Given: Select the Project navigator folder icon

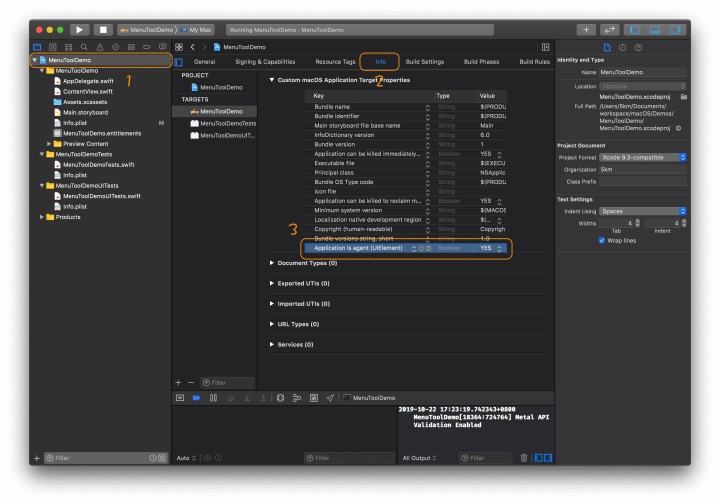Looking at the screenshot, I should pos(37,47).
